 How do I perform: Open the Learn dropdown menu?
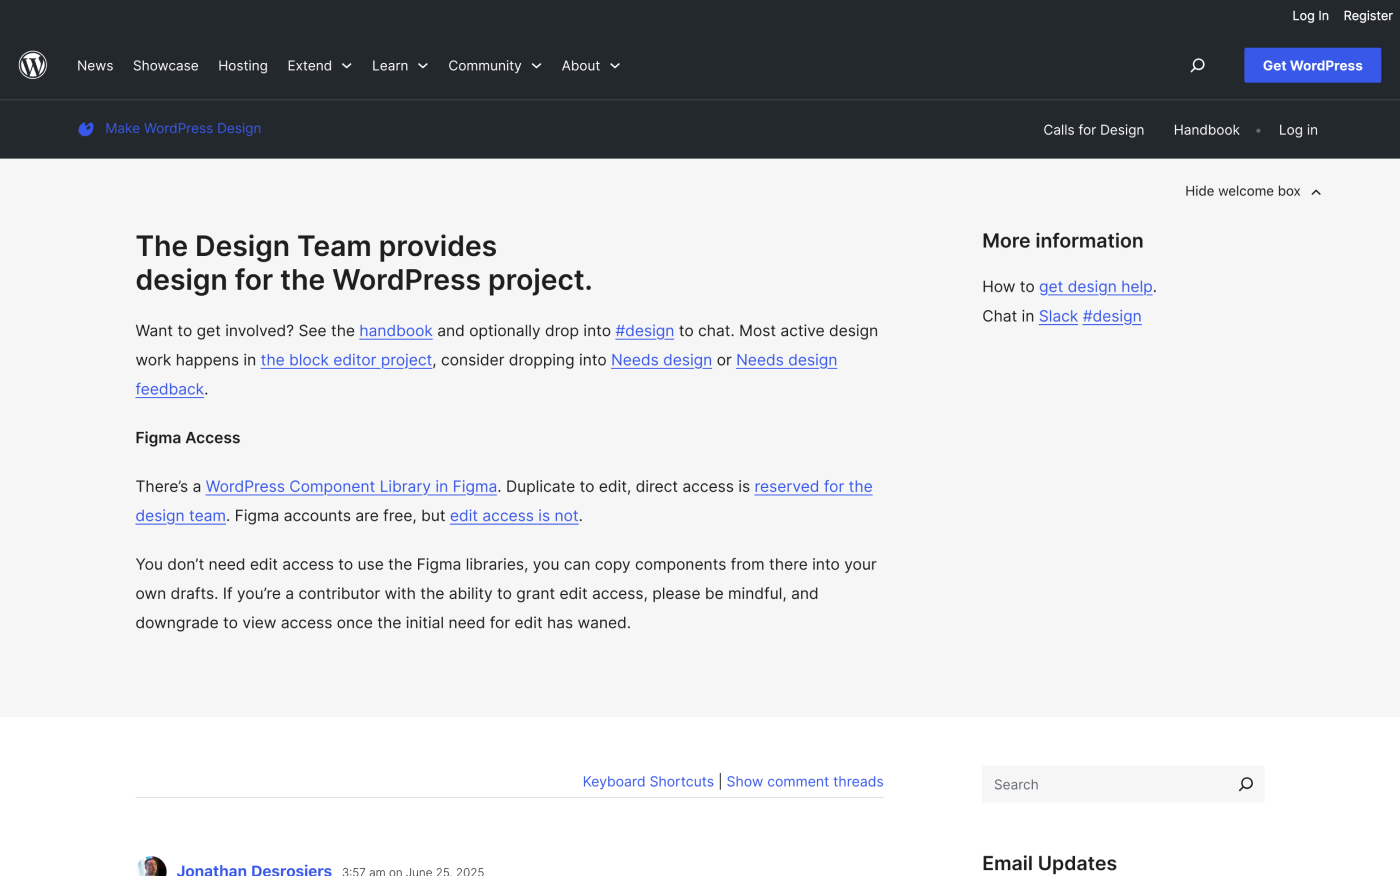399,65
